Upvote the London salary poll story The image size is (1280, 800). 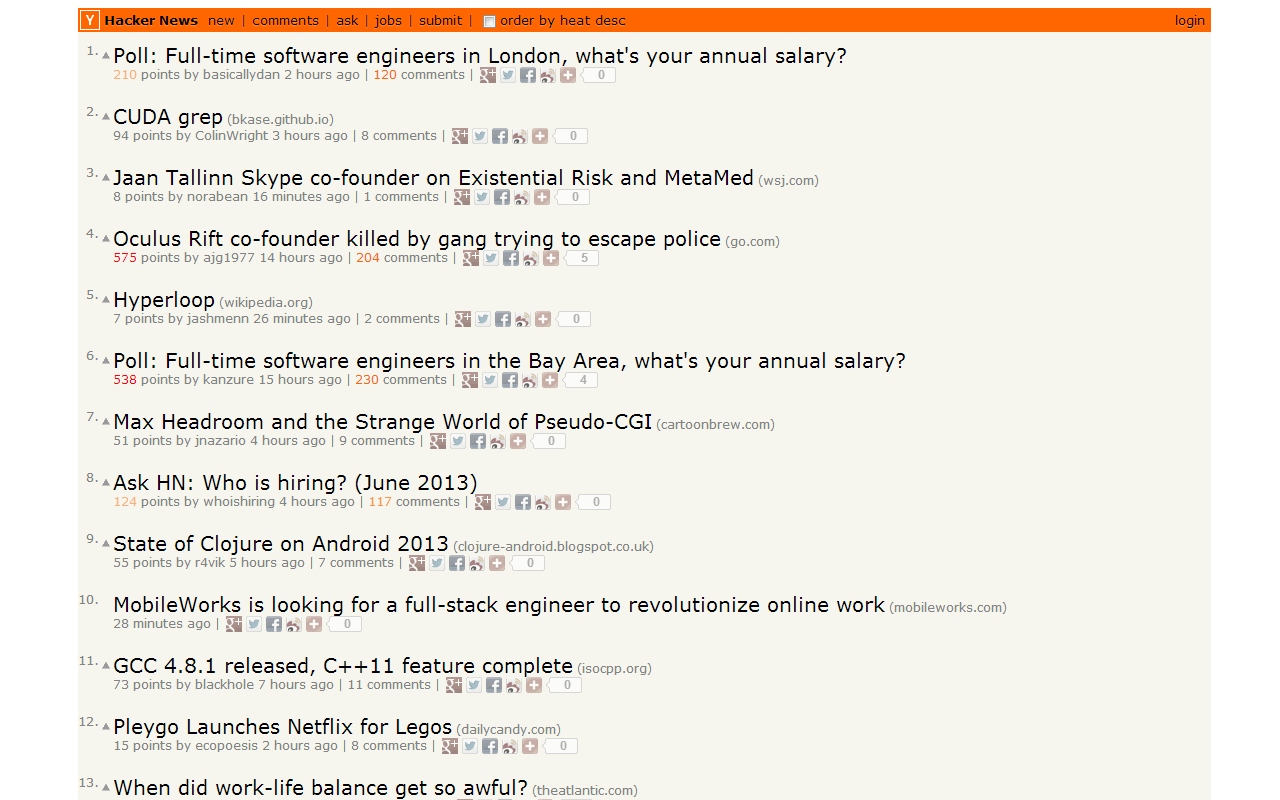106,56
